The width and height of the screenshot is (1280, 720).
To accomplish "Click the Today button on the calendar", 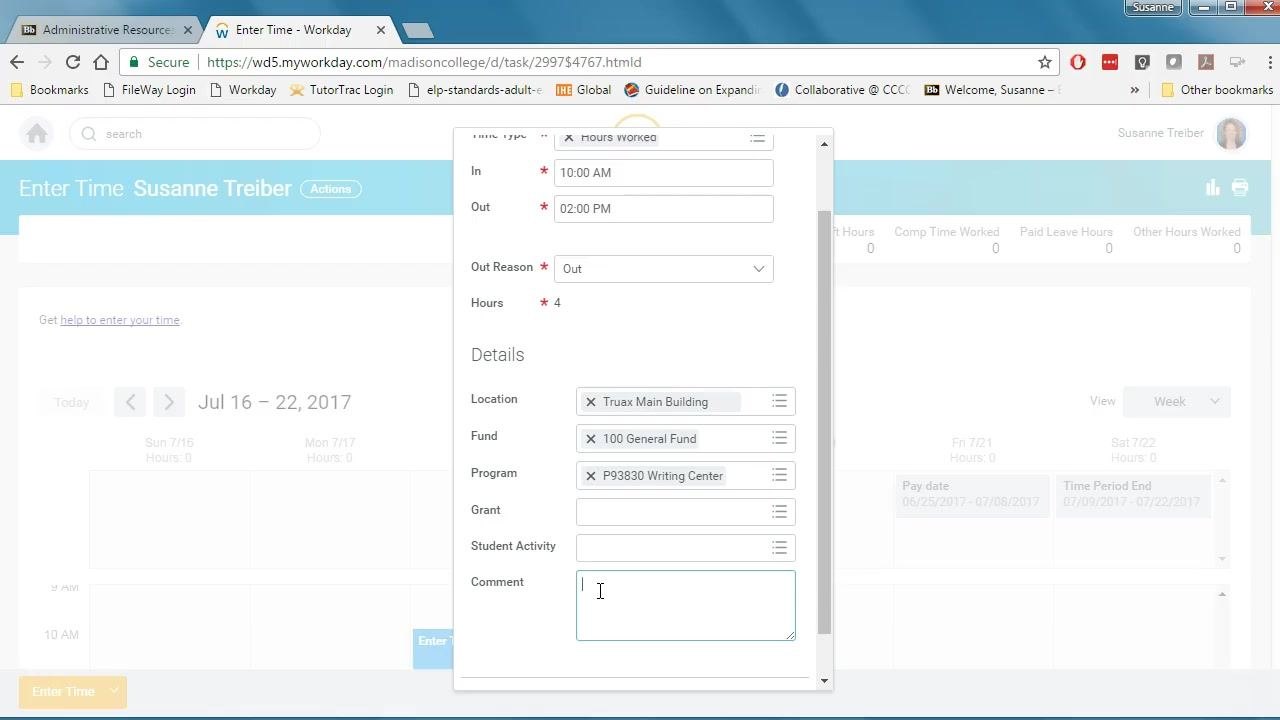I will 71,402.
